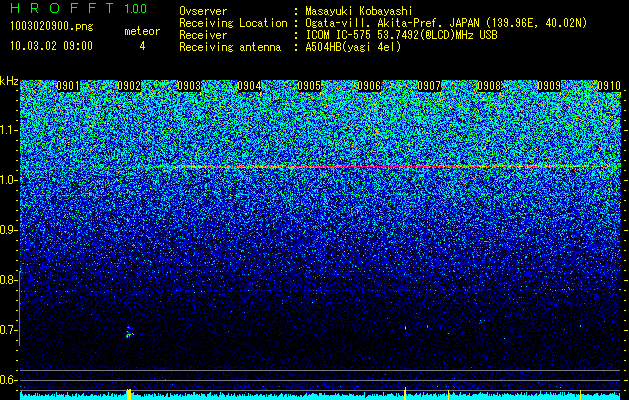Viewport: 629px width, 400px height.
Task: Click the 0908 time marker
Action: [489, 86]
